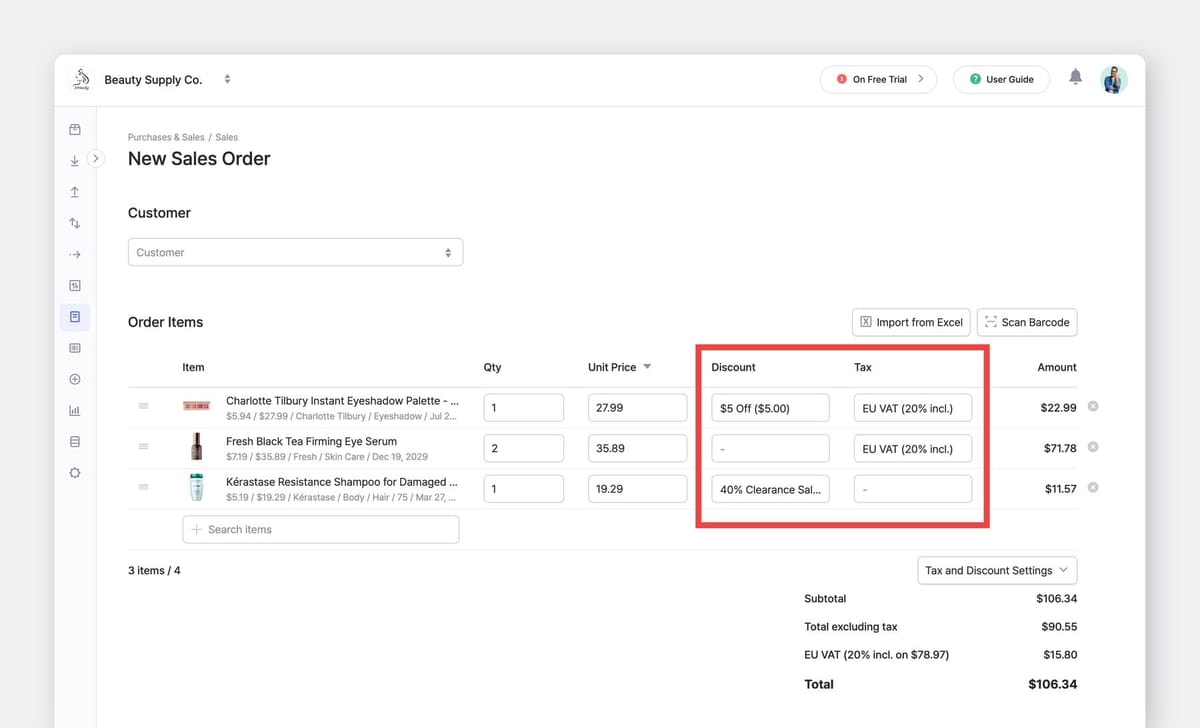Open the User Guide

tap(1001, 78)
